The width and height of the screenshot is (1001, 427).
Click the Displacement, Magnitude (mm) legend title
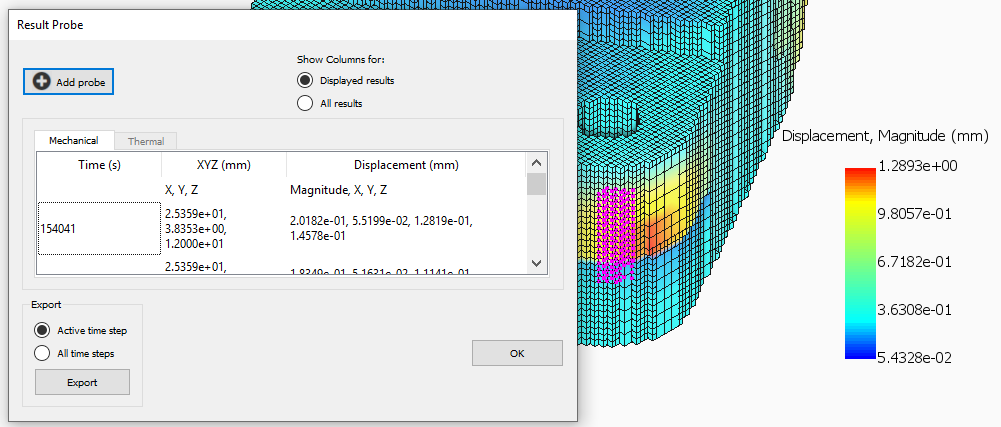pyautogui.click(x=885, y=136)
